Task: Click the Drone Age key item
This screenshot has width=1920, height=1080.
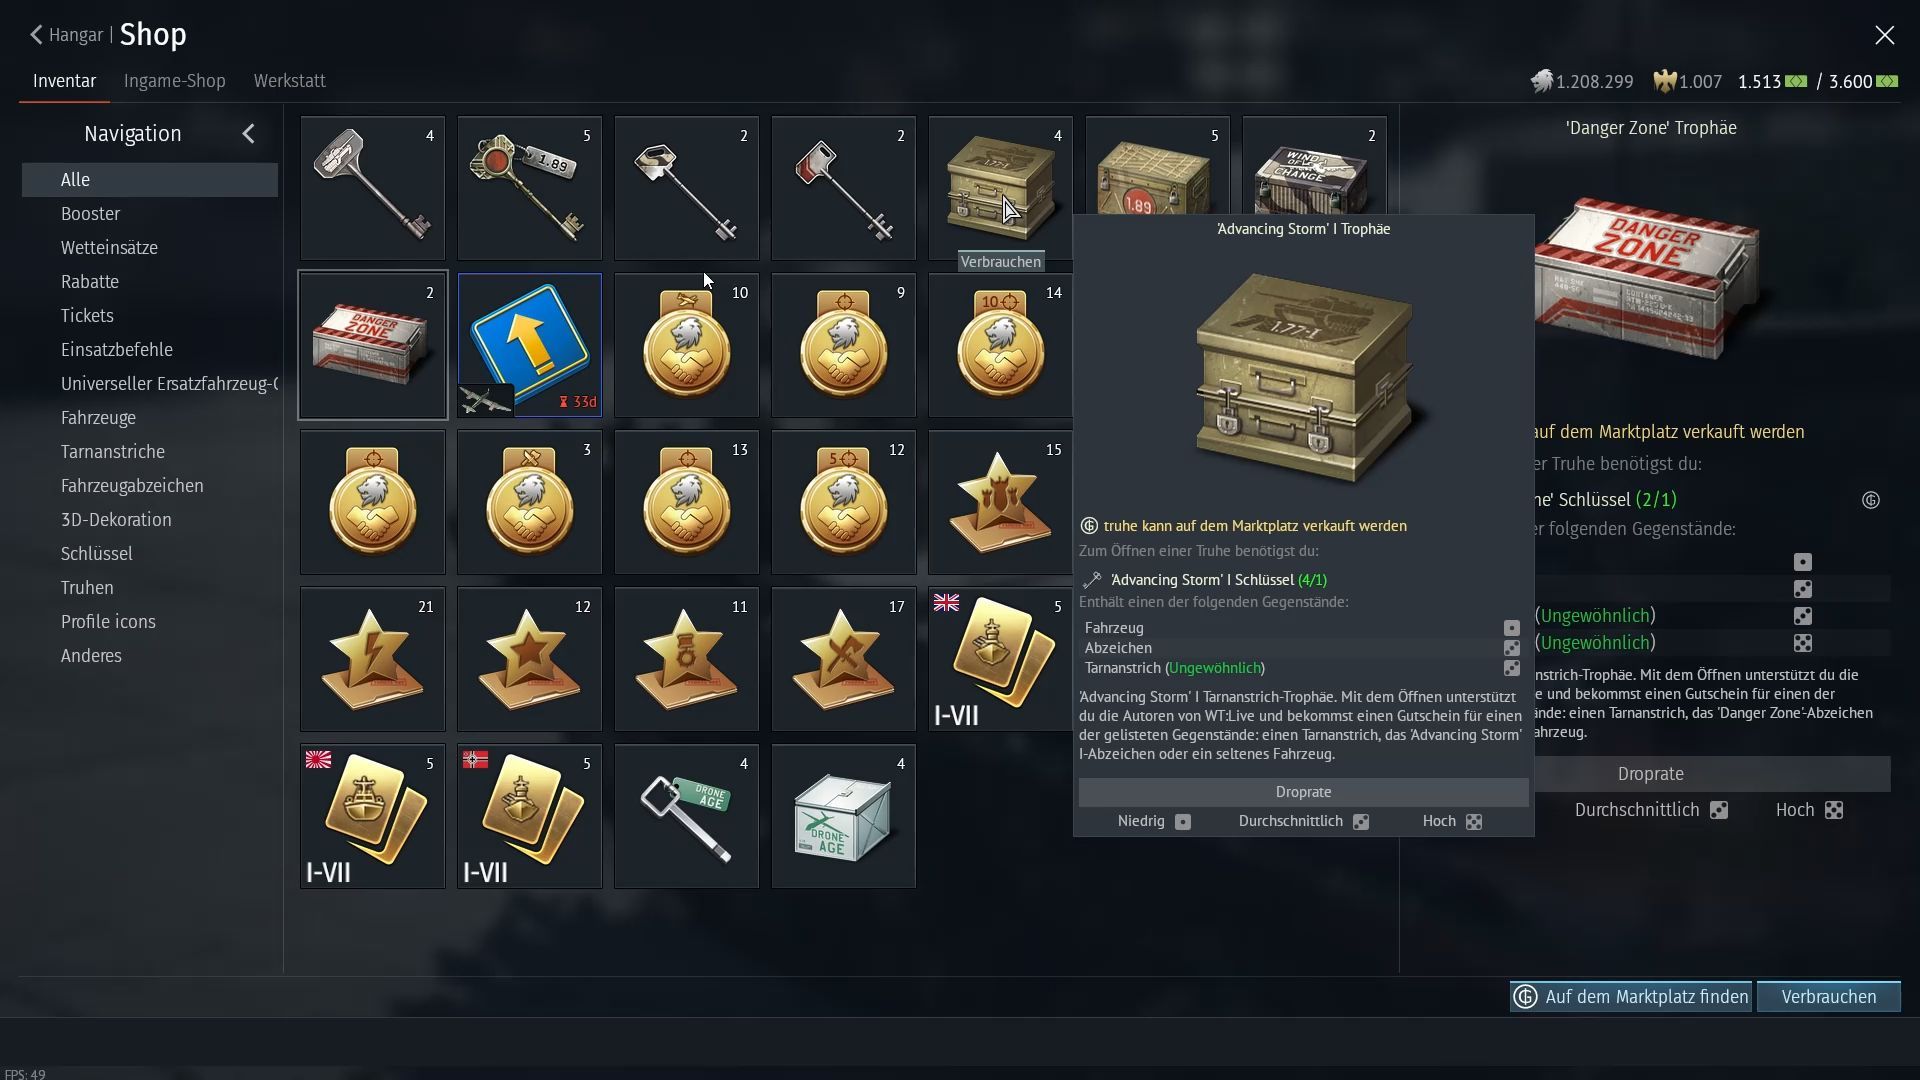Action: click(686, 816)
